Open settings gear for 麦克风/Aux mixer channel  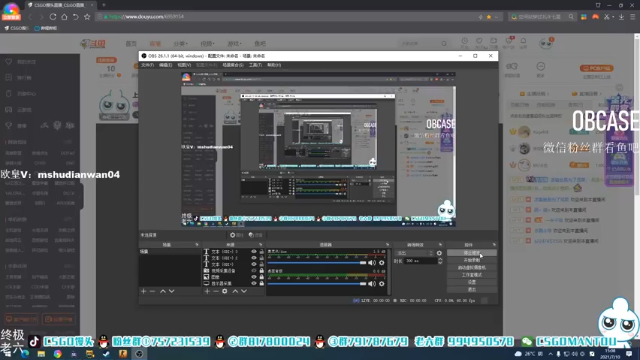pyautogui.click(x=382, y=263)
